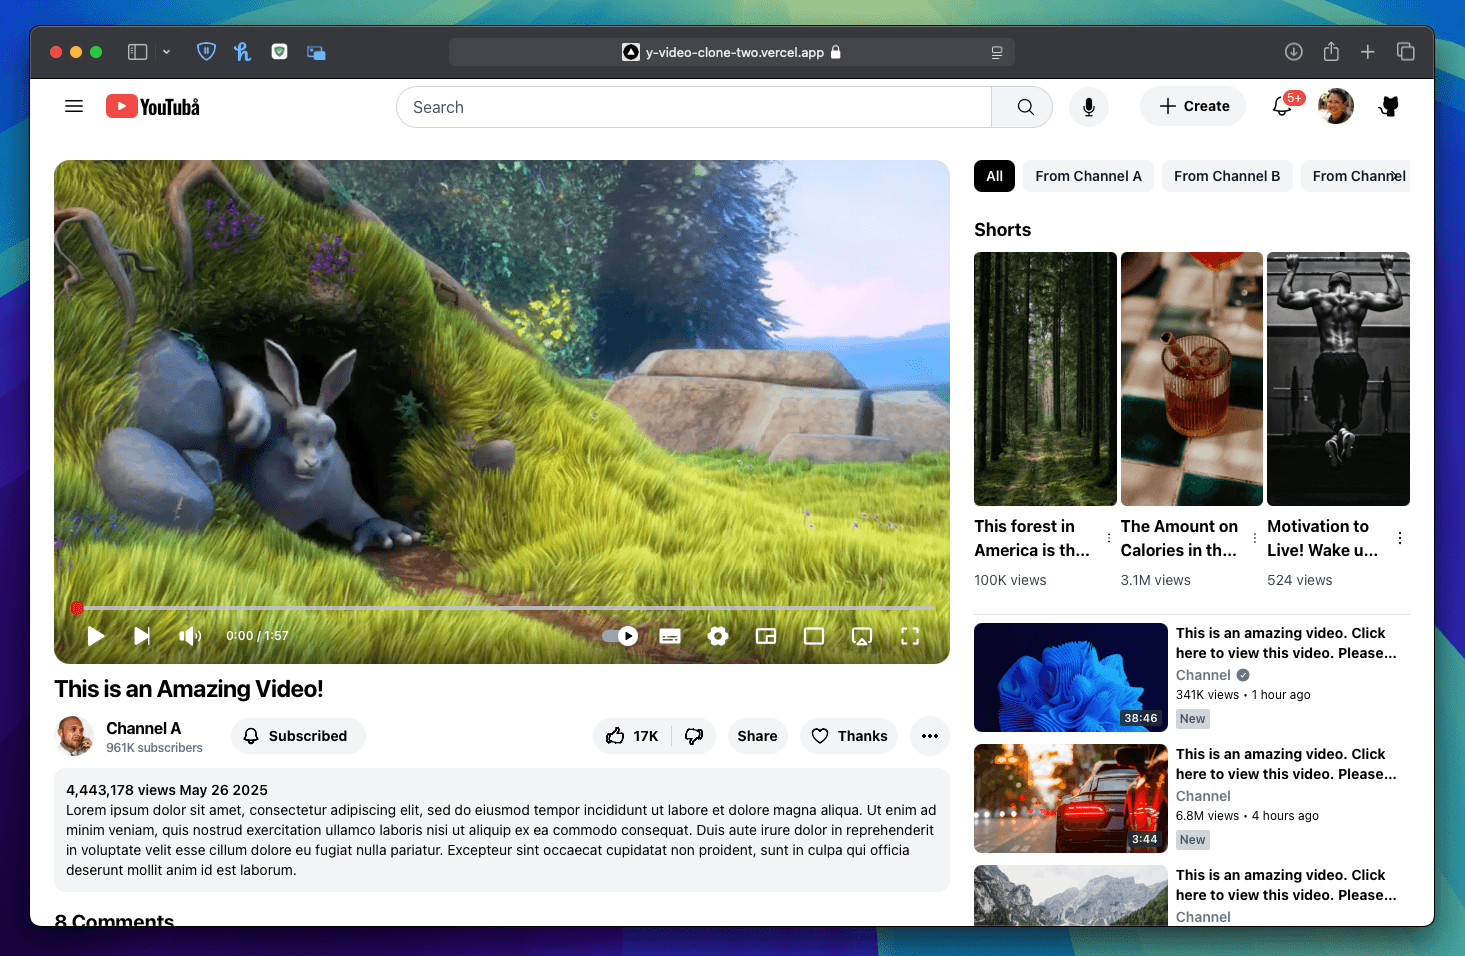The width and height of the screenshot is (1465, 956).
Task: Select the From Channel B filter chip
Action: tap(1227, 176)
